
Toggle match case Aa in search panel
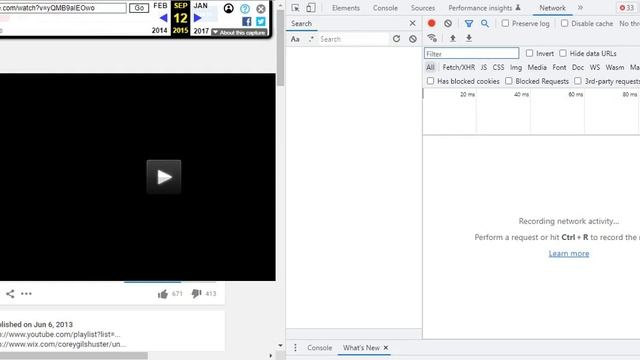click(295, 39)
